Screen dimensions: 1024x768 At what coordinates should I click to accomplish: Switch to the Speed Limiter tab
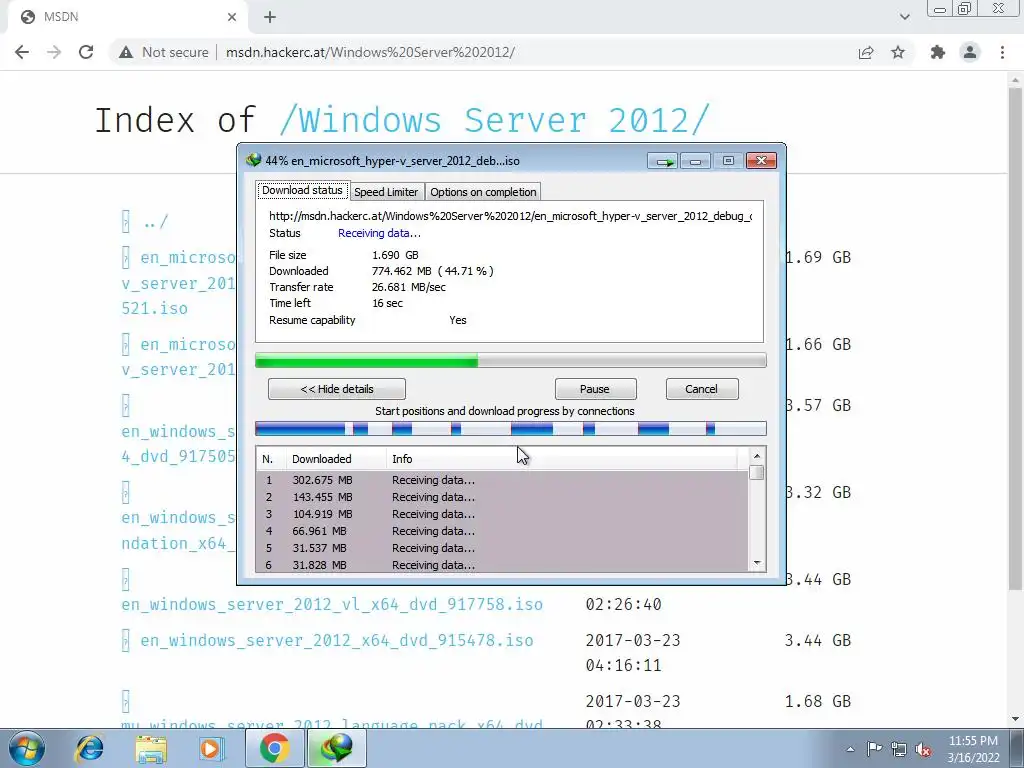pos(386,192)
